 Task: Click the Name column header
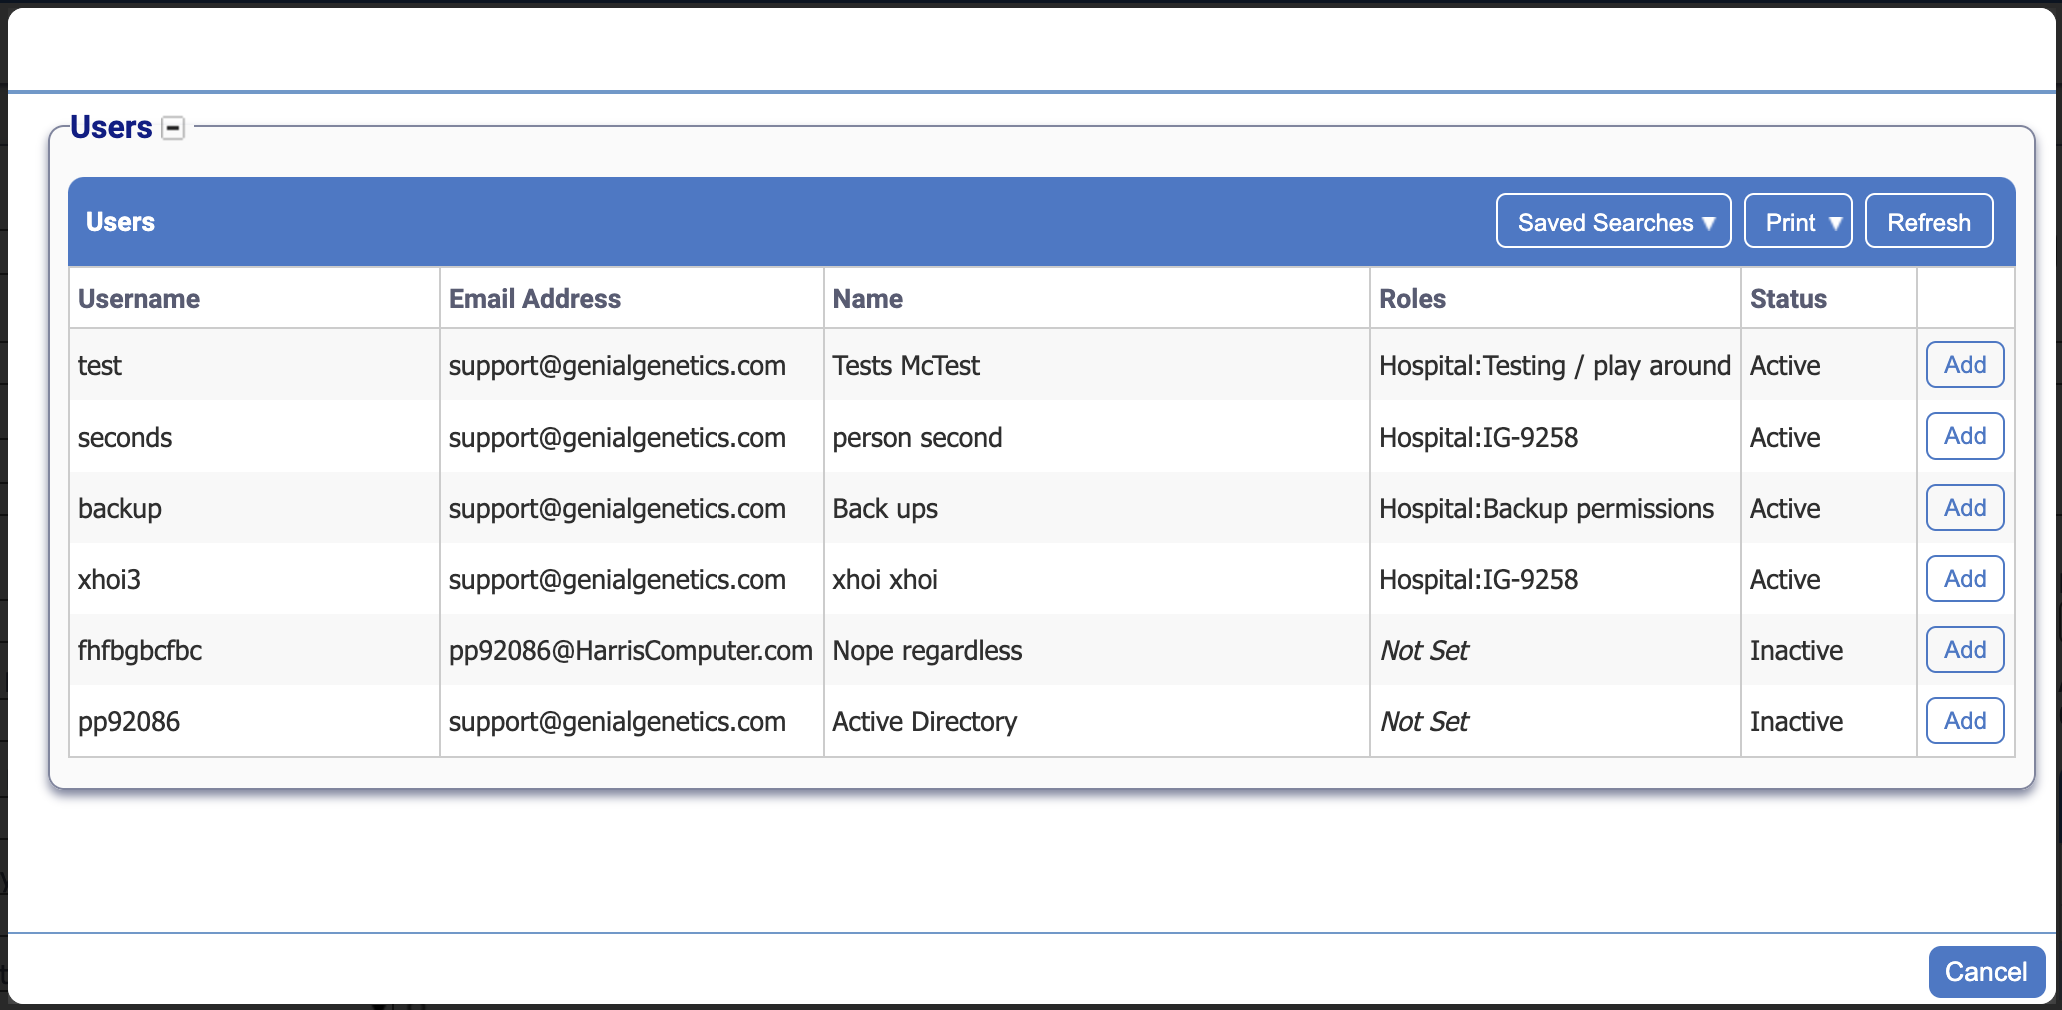(866, 298)
